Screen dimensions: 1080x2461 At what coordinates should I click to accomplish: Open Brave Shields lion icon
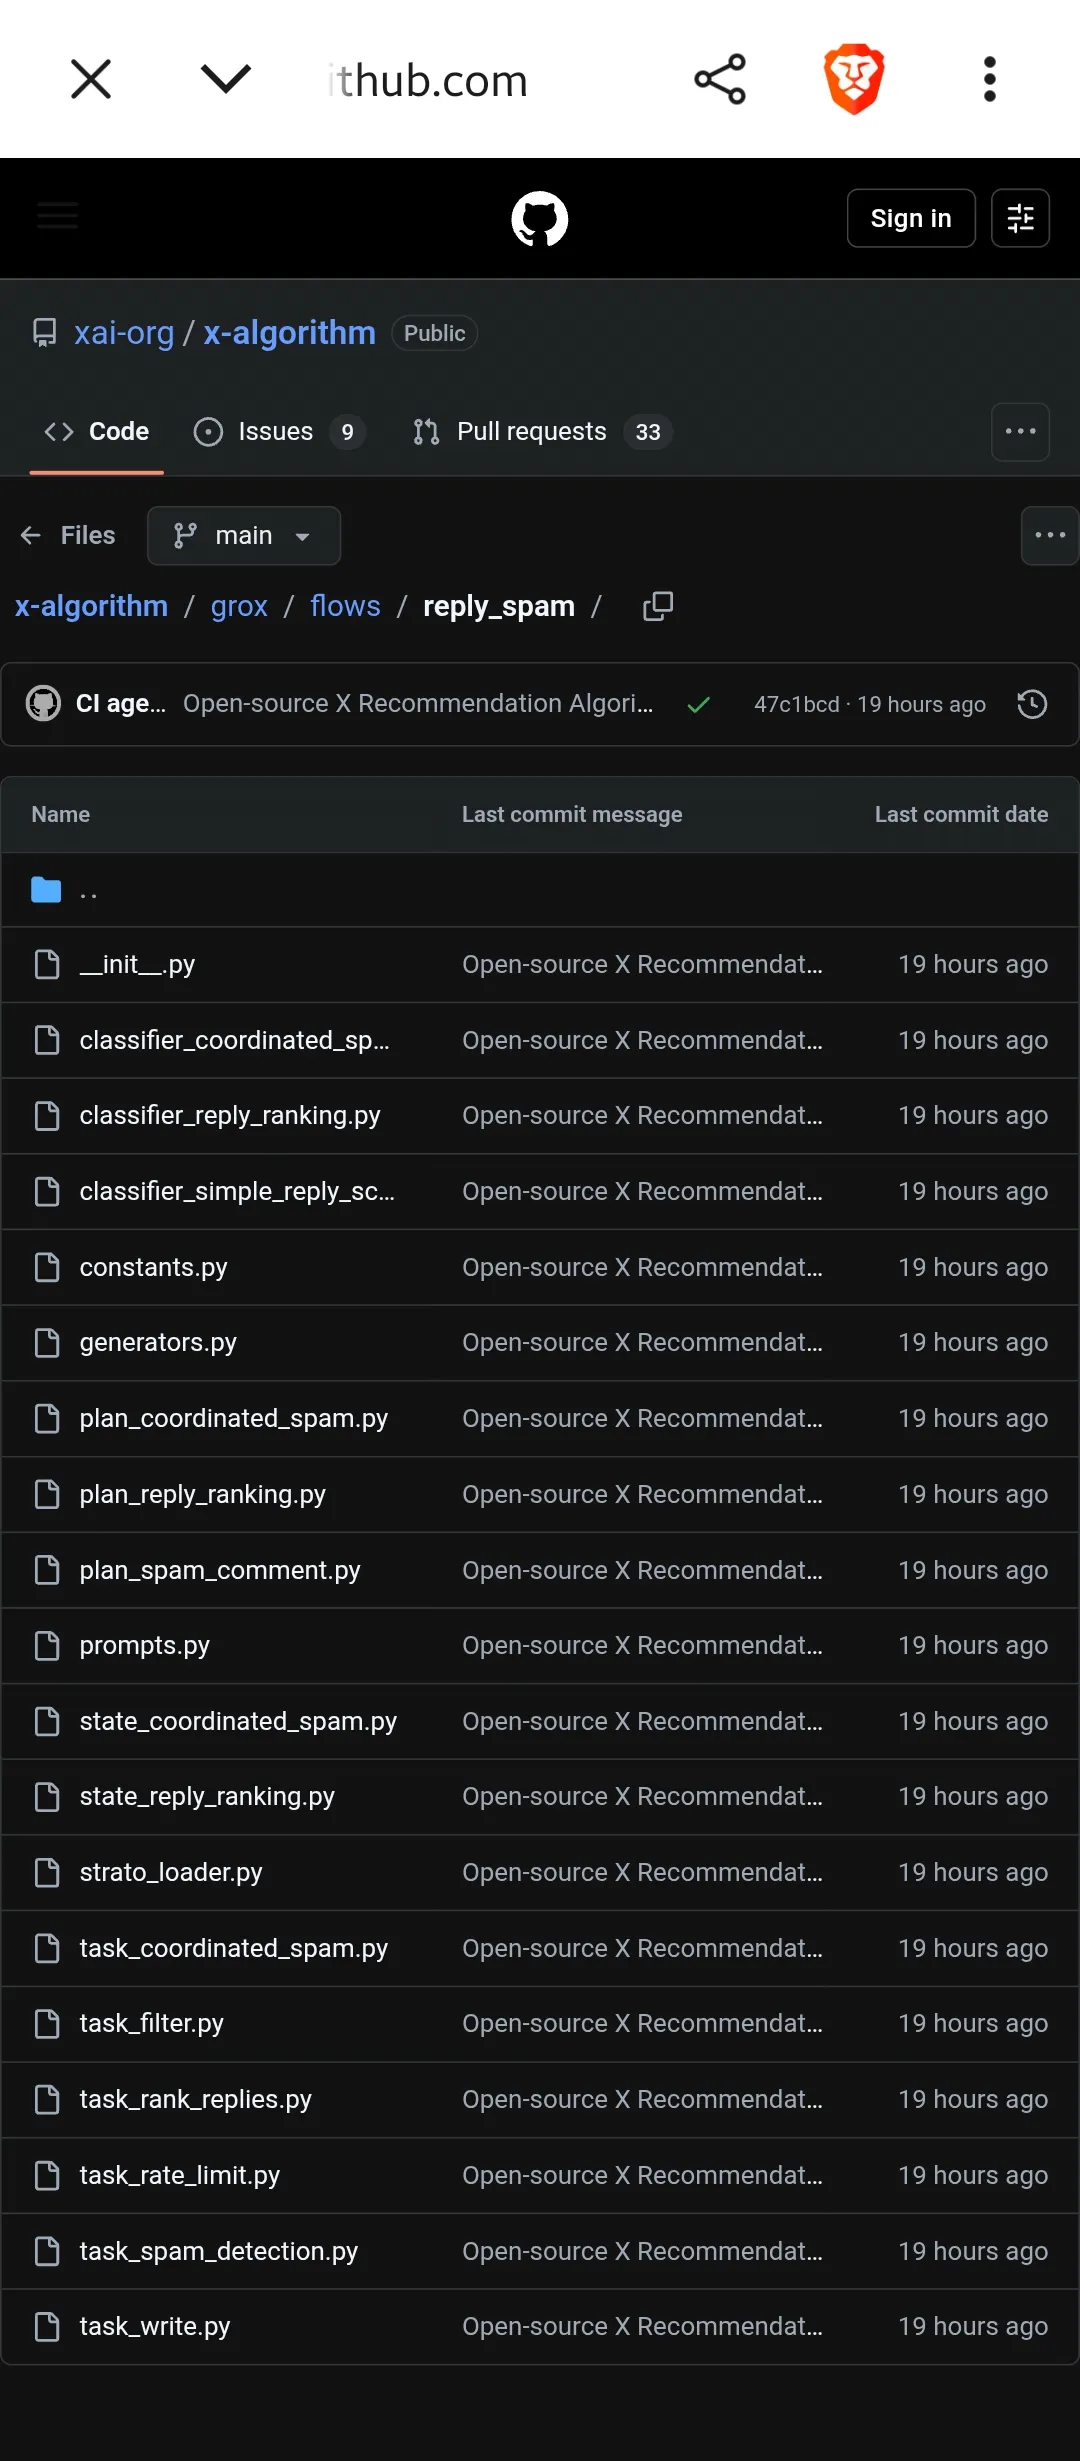[854, 79]
